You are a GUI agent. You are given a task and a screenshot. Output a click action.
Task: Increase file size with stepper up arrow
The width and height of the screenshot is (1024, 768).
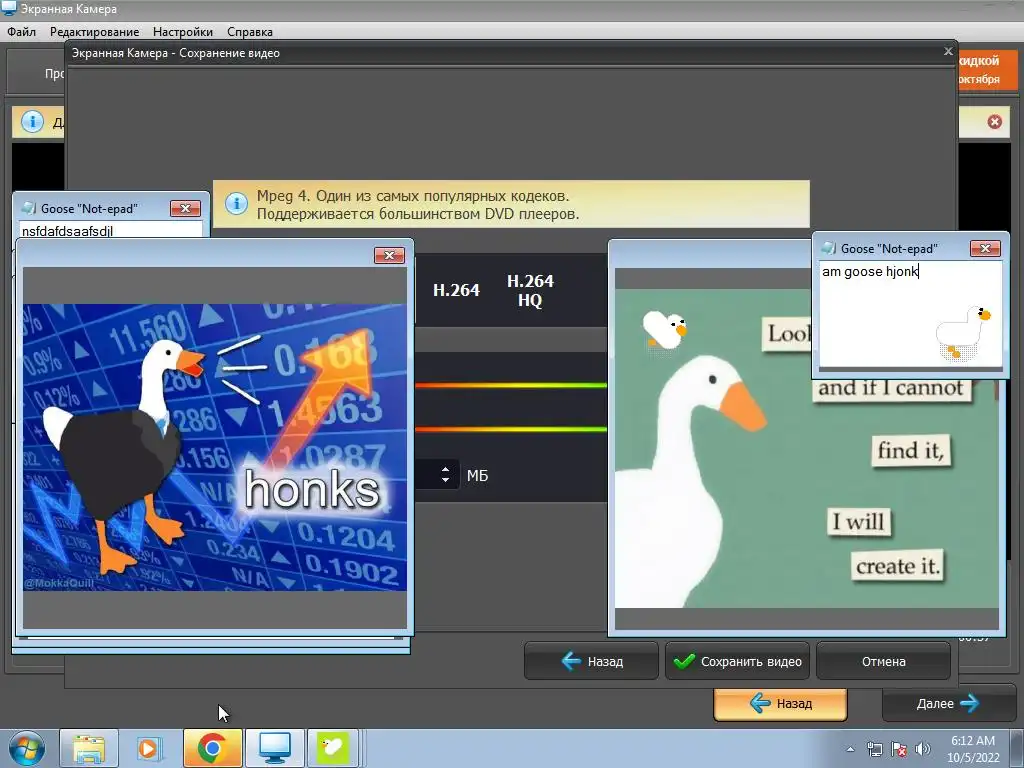[x=445, y=469]
